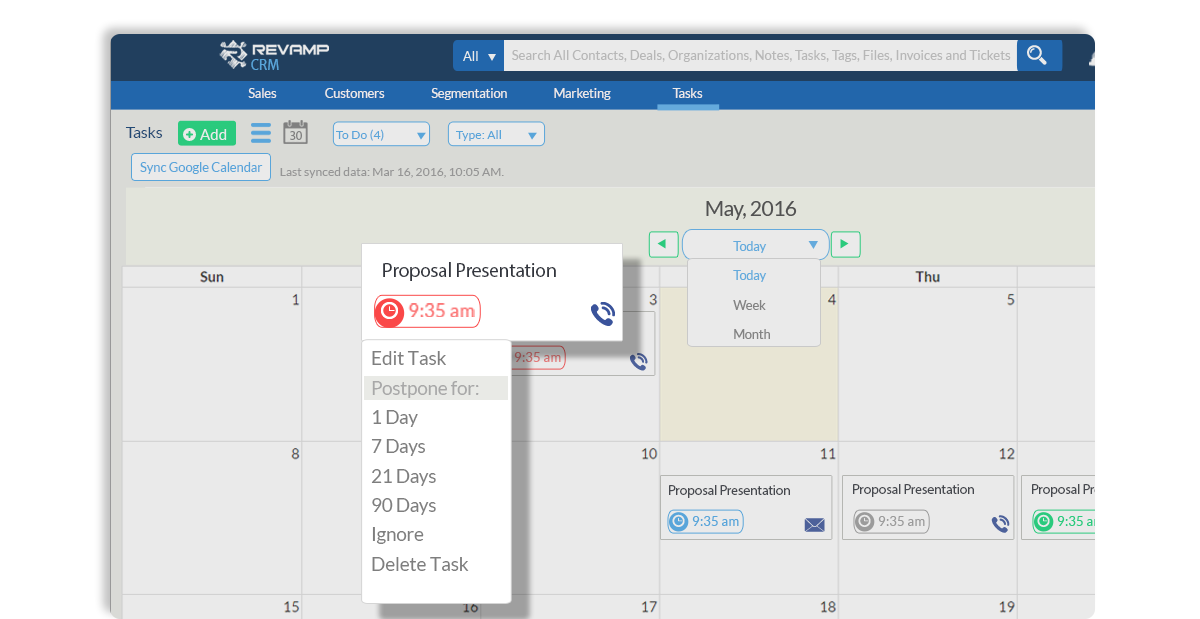Open the To Do (4) filter dropdown
The width and height of the screenshot is (1200, 619).
click(x=381, y=134)
